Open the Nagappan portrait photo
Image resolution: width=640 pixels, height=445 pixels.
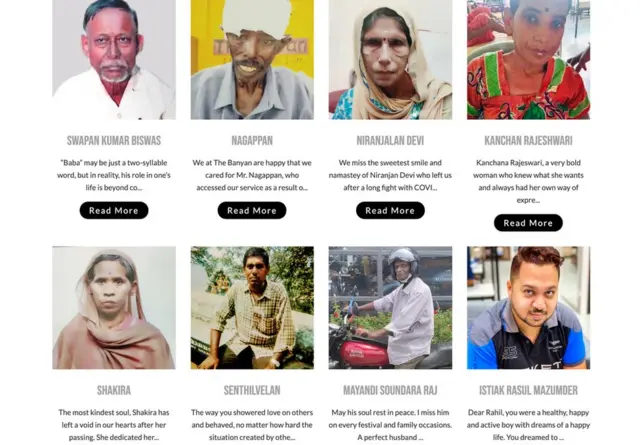[252, 60]
